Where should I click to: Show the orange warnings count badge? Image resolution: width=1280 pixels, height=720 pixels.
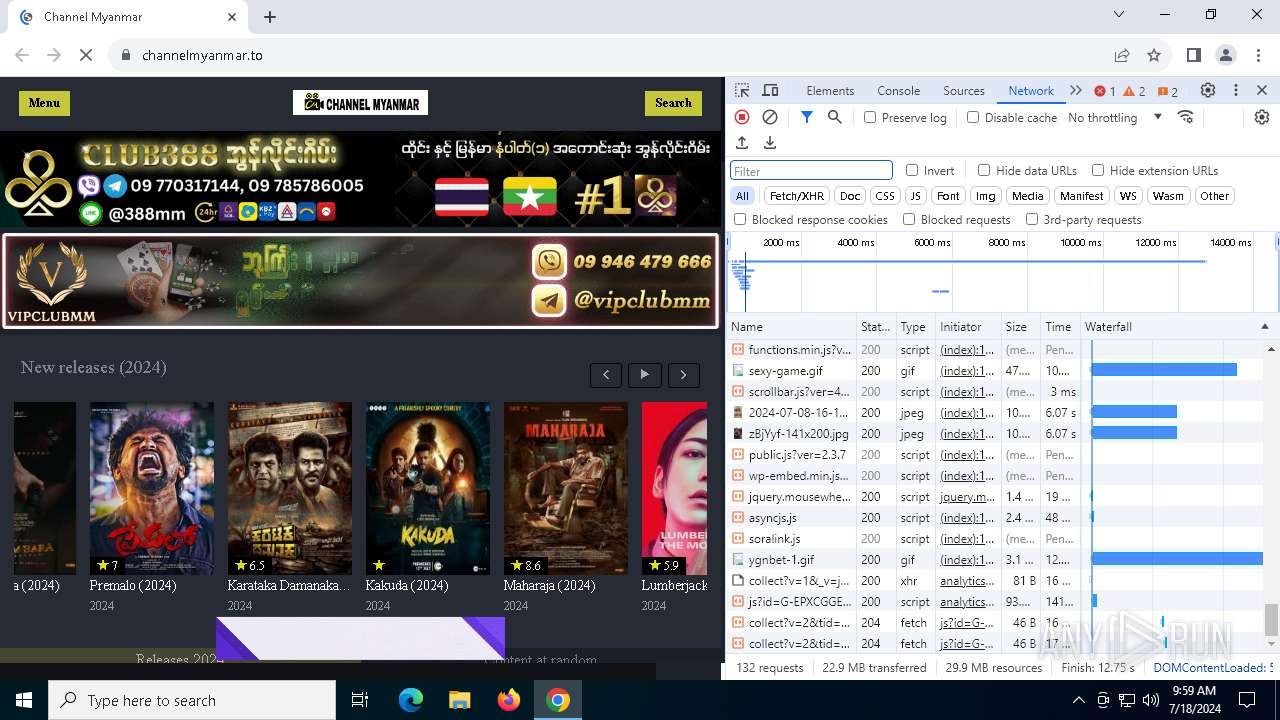click(1135, 91)
